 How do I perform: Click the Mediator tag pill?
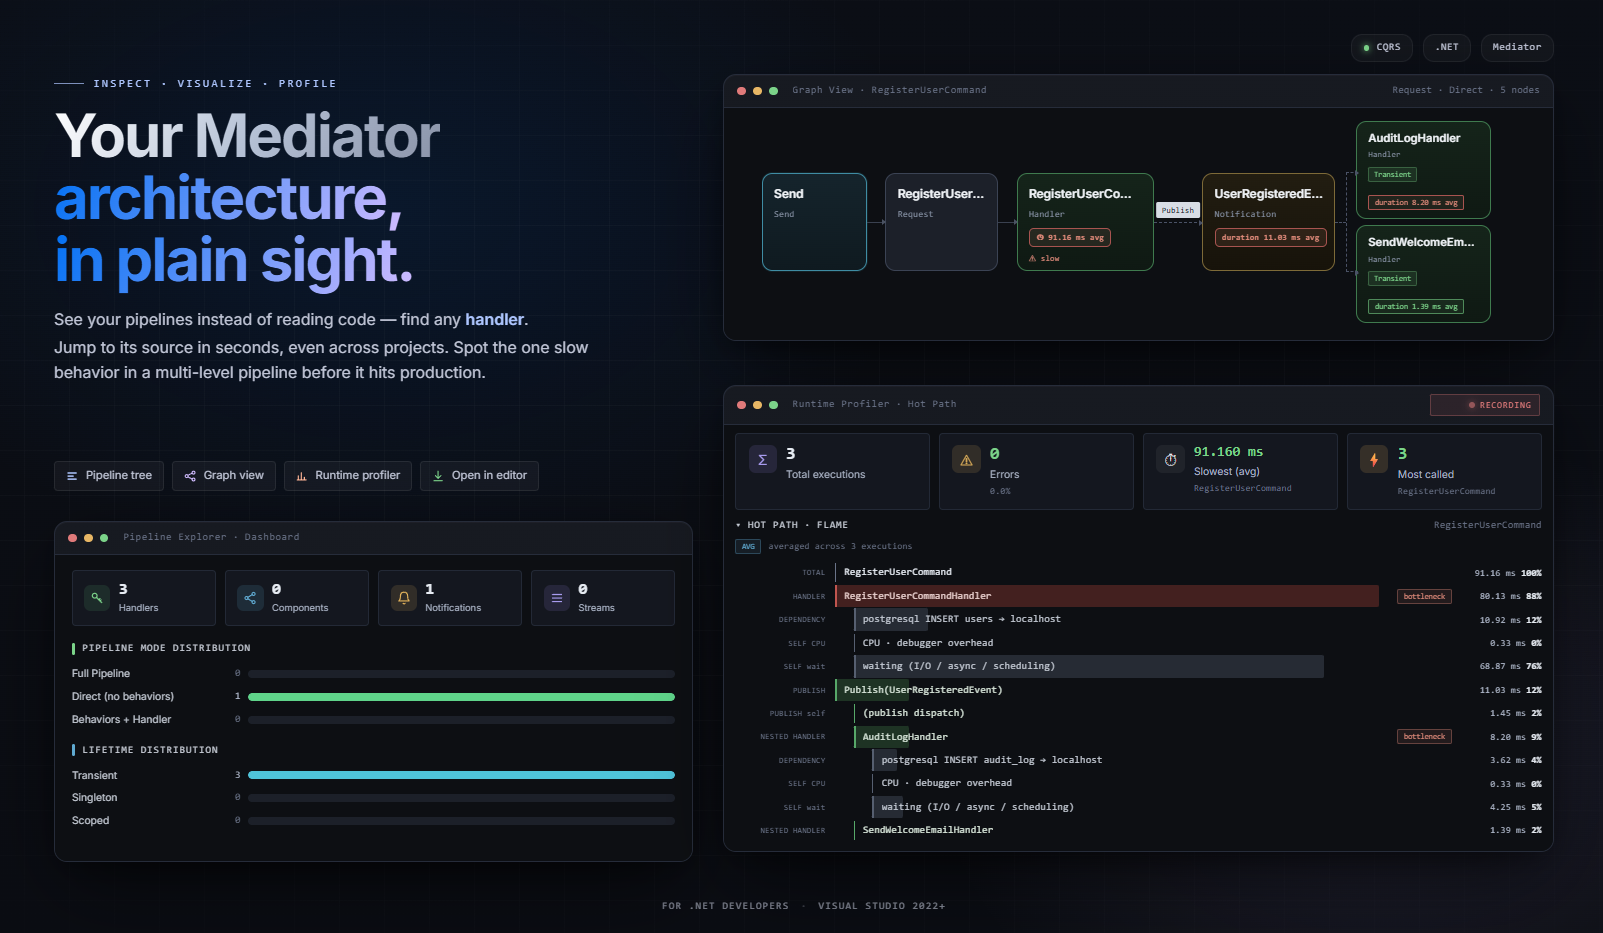coord(1517,47)
